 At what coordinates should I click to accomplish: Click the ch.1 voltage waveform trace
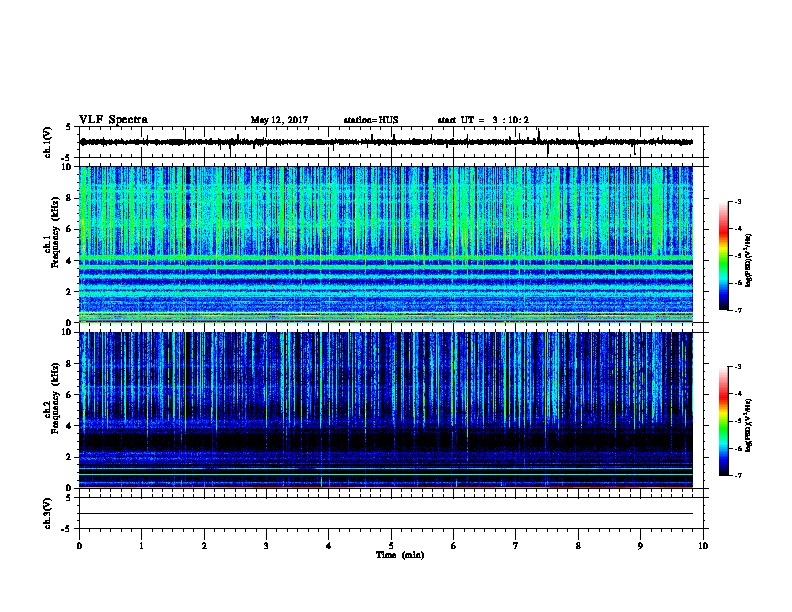386,142
